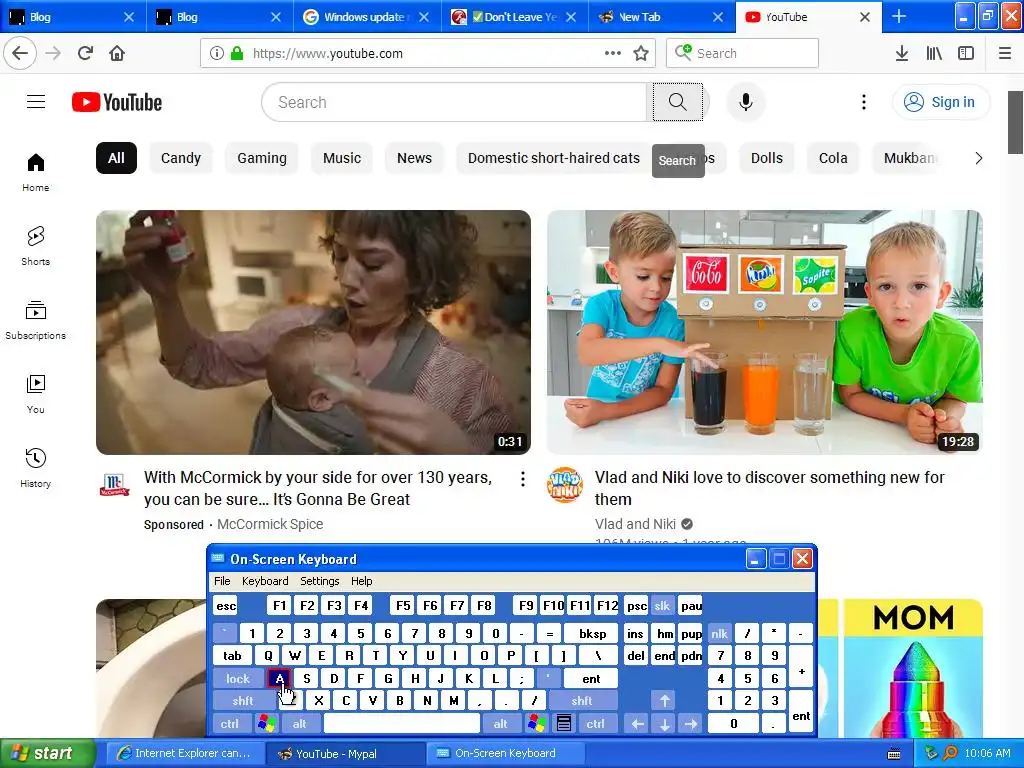The height and width of the screenshot is (768, 1024).
Task: Toggle the nlk num lock key
Action: click(719, 633)
